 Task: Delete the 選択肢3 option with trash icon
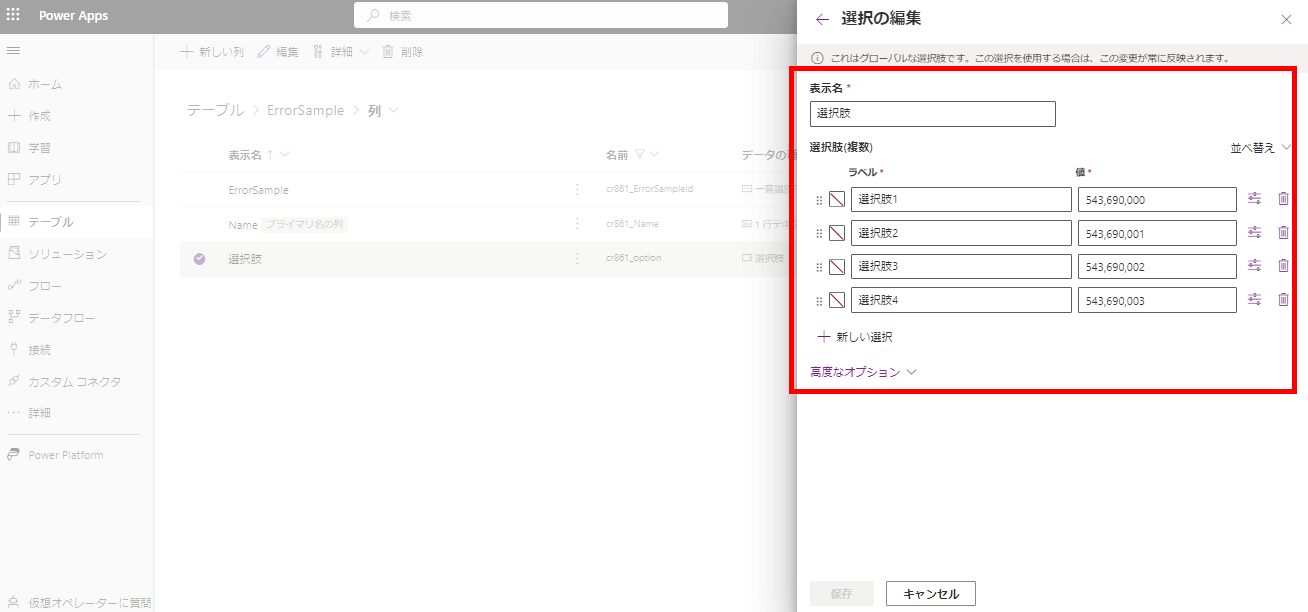pos(1283,266)
